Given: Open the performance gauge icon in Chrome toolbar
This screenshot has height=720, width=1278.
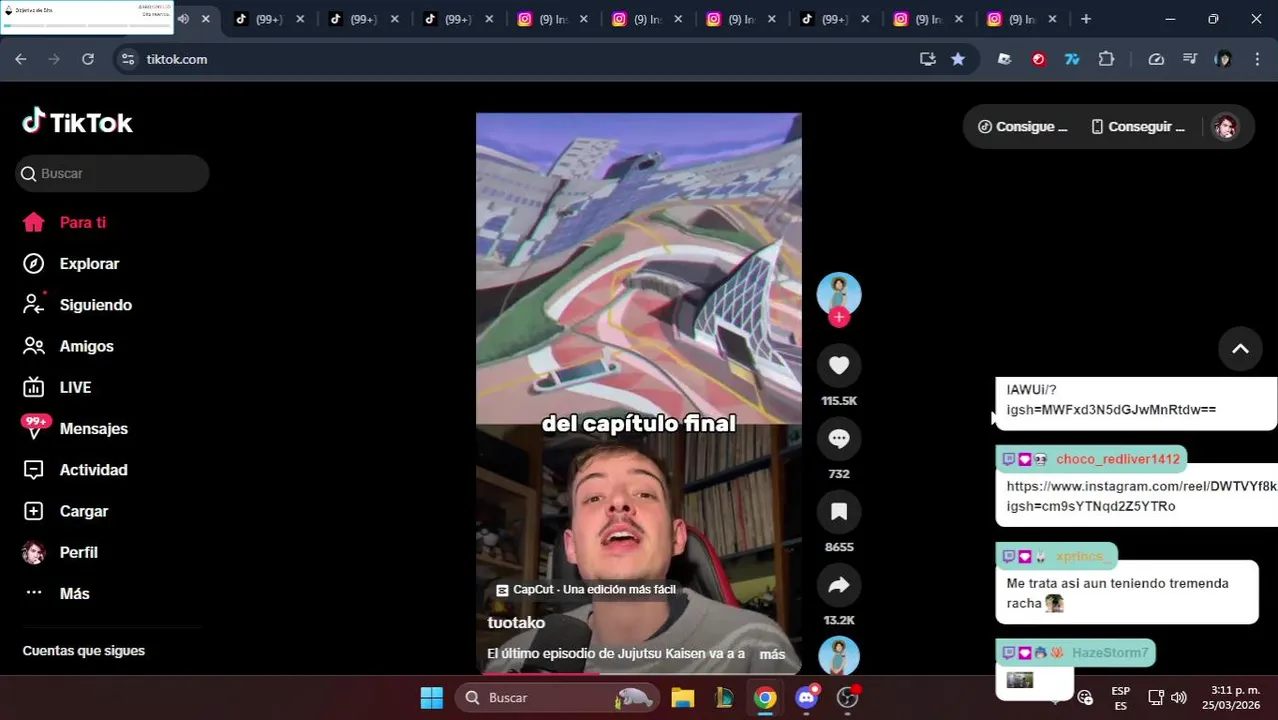Looking at the screenshot, I should pos(1156,59).
